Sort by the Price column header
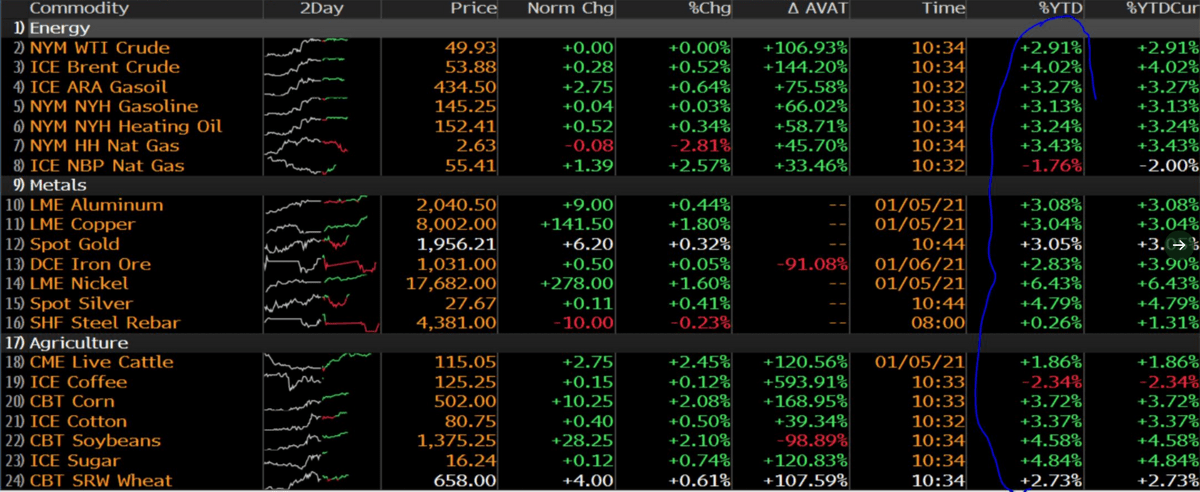 coord(473,8)
